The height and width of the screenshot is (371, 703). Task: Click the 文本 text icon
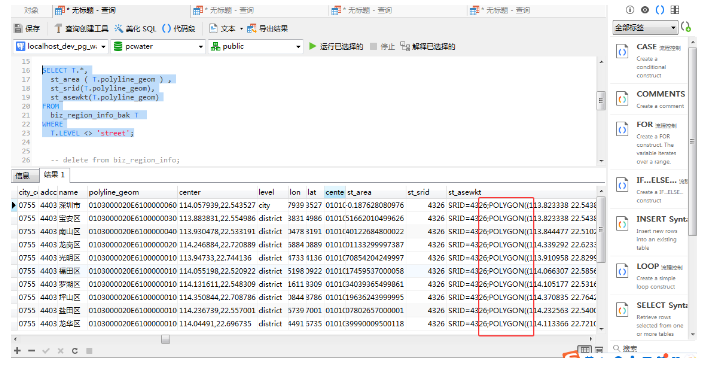[213, 28]
